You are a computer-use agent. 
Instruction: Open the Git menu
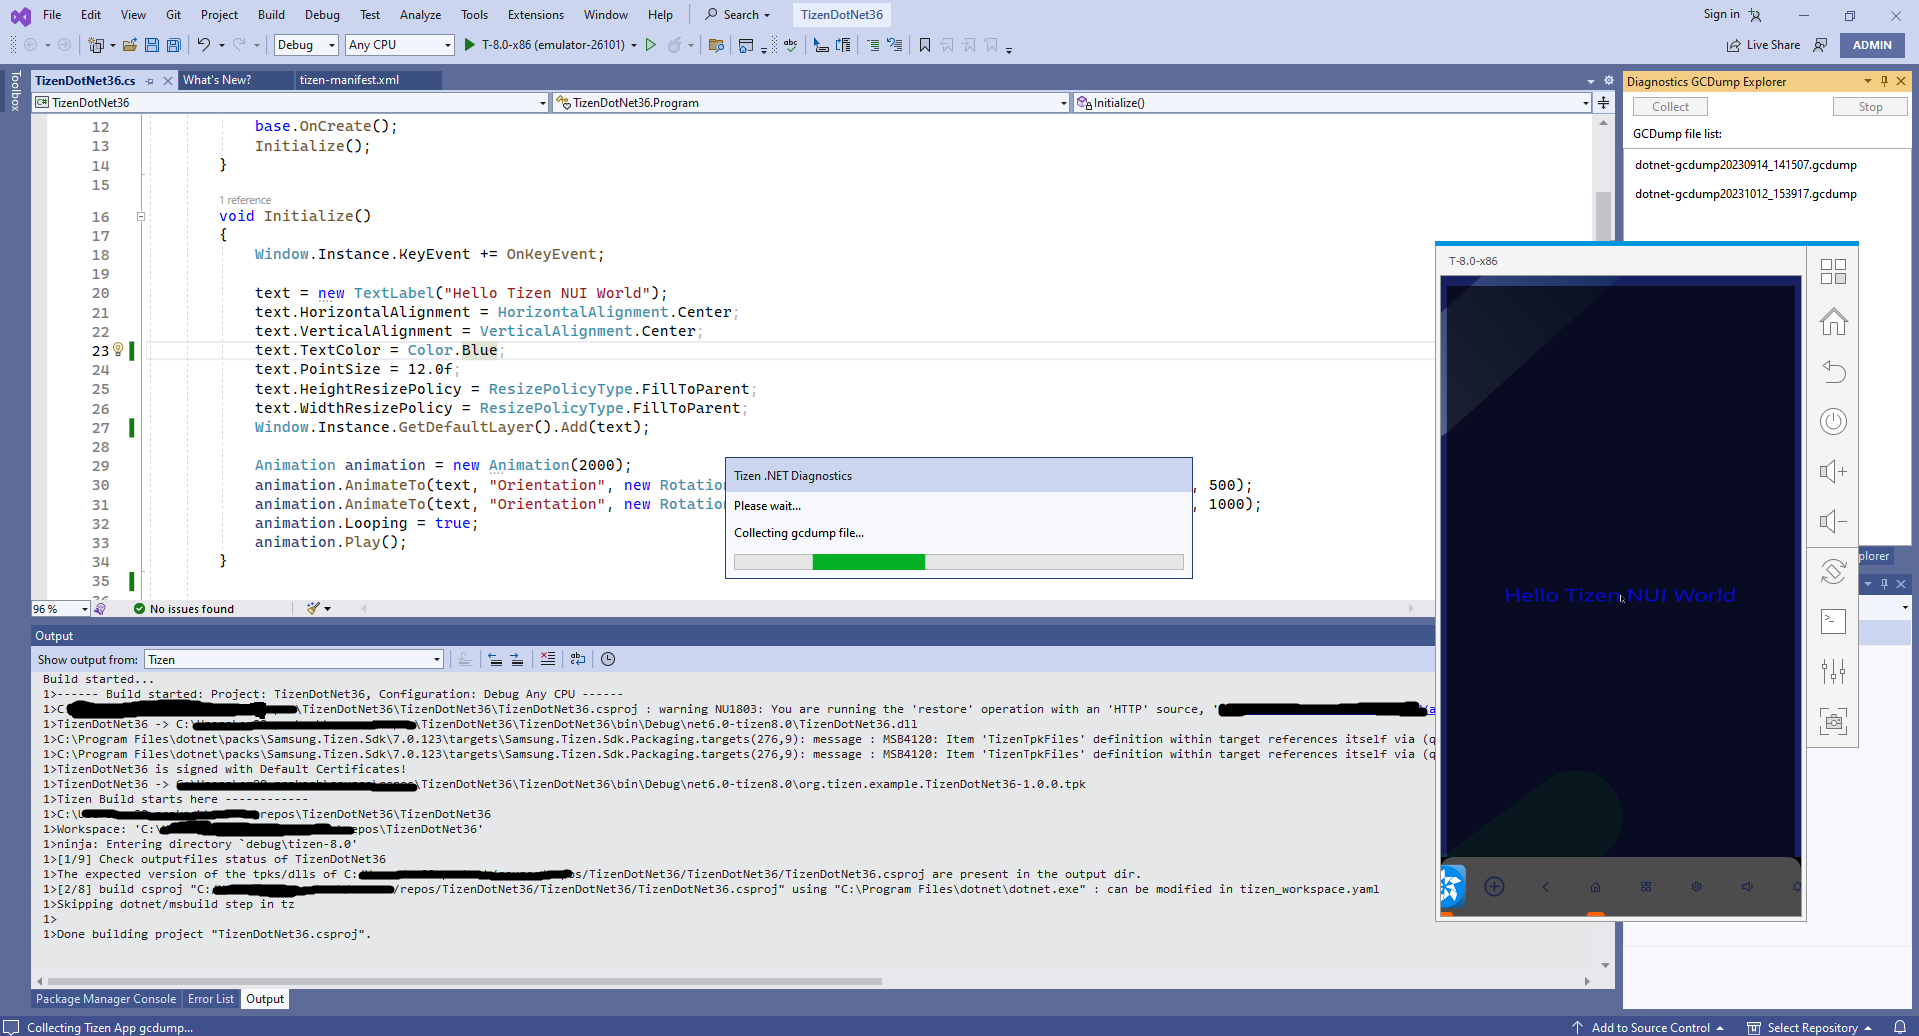173,14
